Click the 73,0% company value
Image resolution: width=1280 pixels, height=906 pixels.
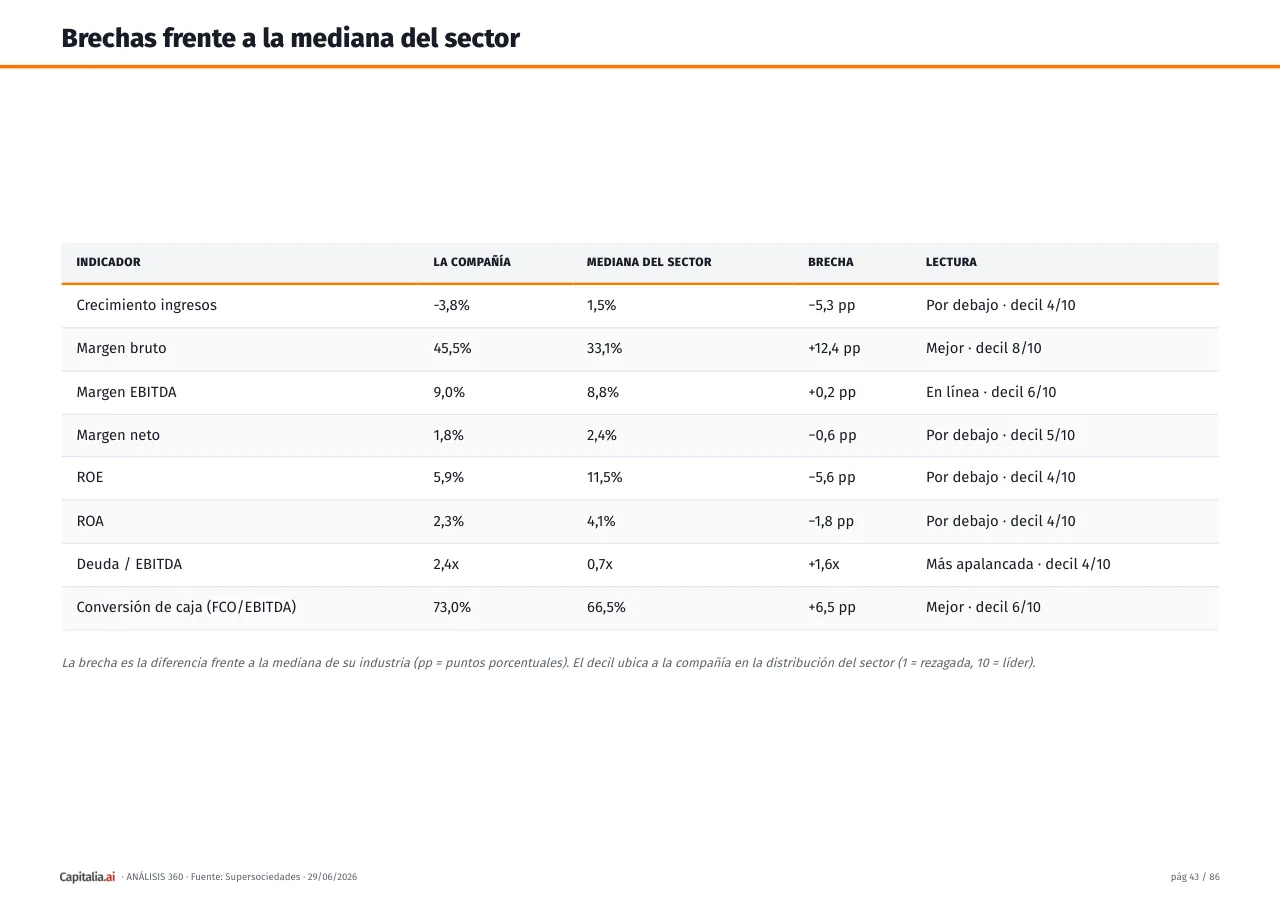coord(452,607)
